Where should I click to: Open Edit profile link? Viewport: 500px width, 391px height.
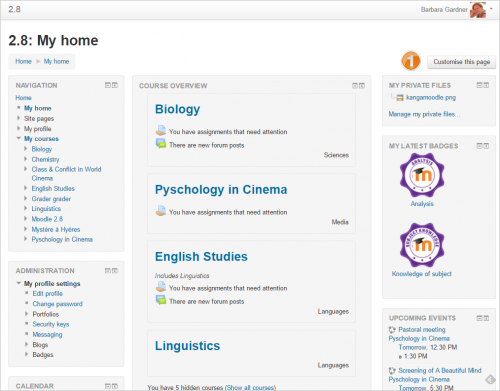tap(48, 294)
